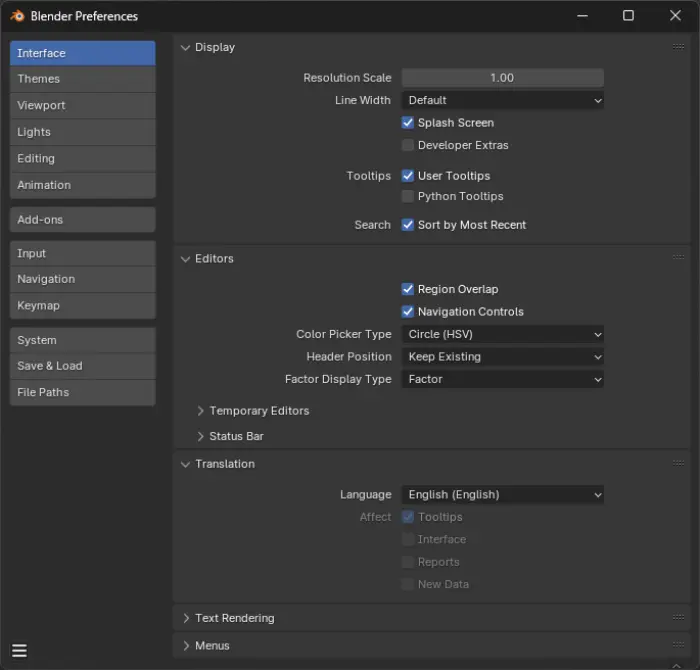Toggle the translation Tooltips checkbox

pos(408,517)
